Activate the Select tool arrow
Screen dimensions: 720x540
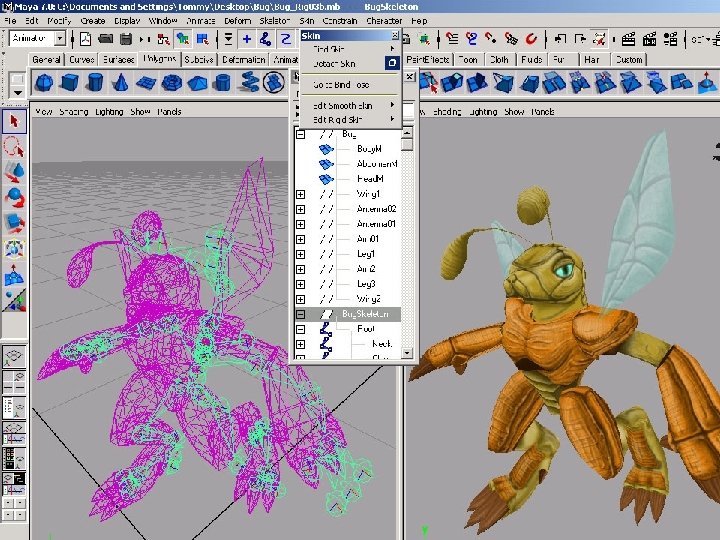[14, 122]
